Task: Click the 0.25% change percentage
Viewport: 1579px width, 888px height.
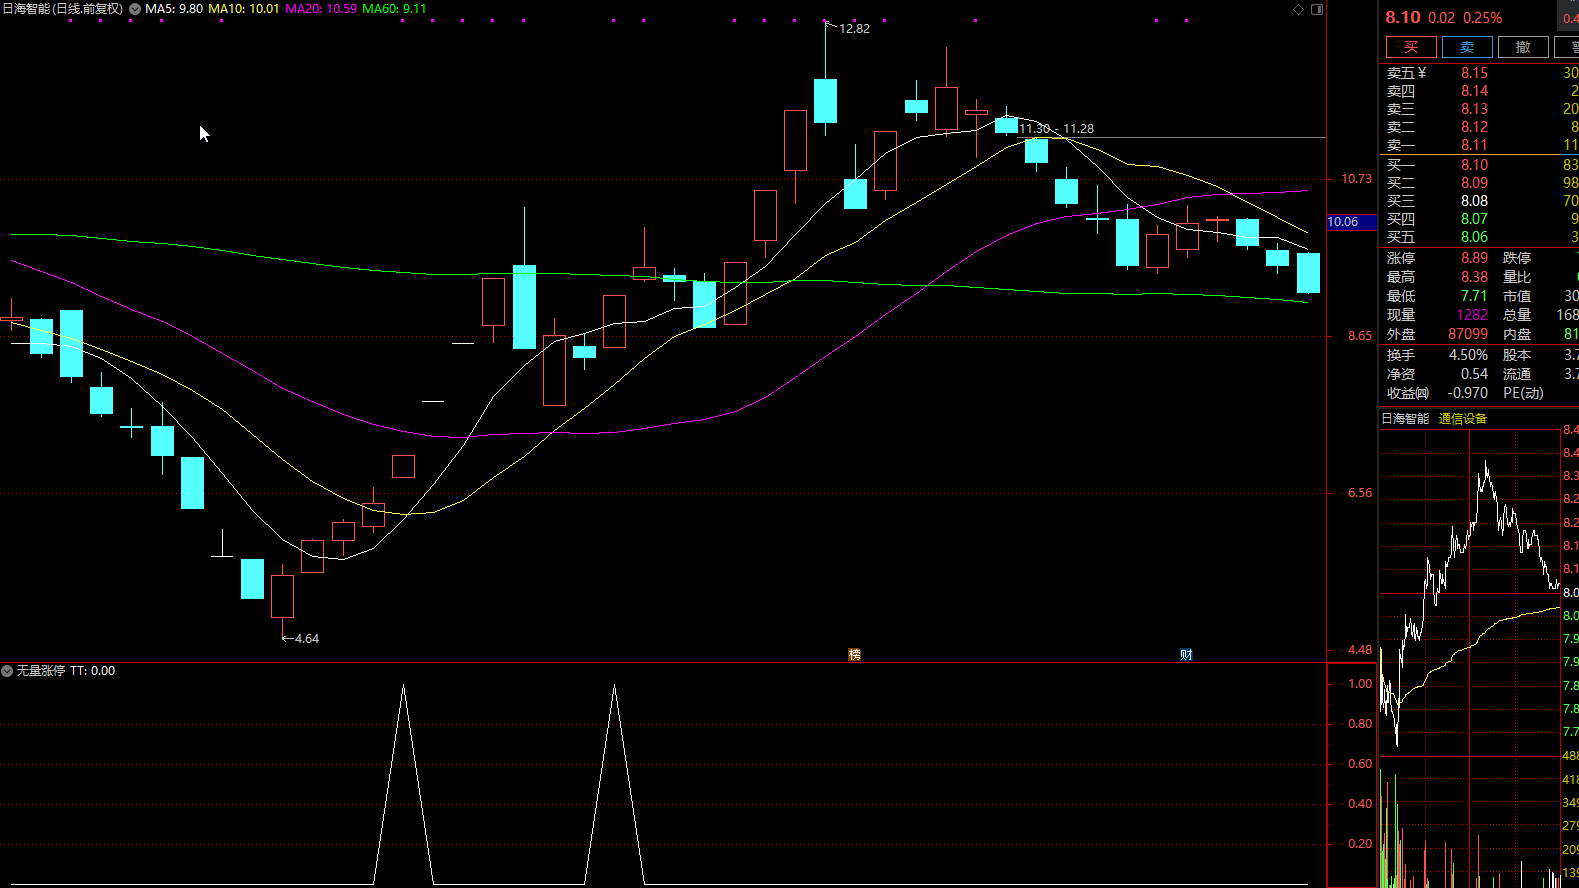Action: [1482, 18]
